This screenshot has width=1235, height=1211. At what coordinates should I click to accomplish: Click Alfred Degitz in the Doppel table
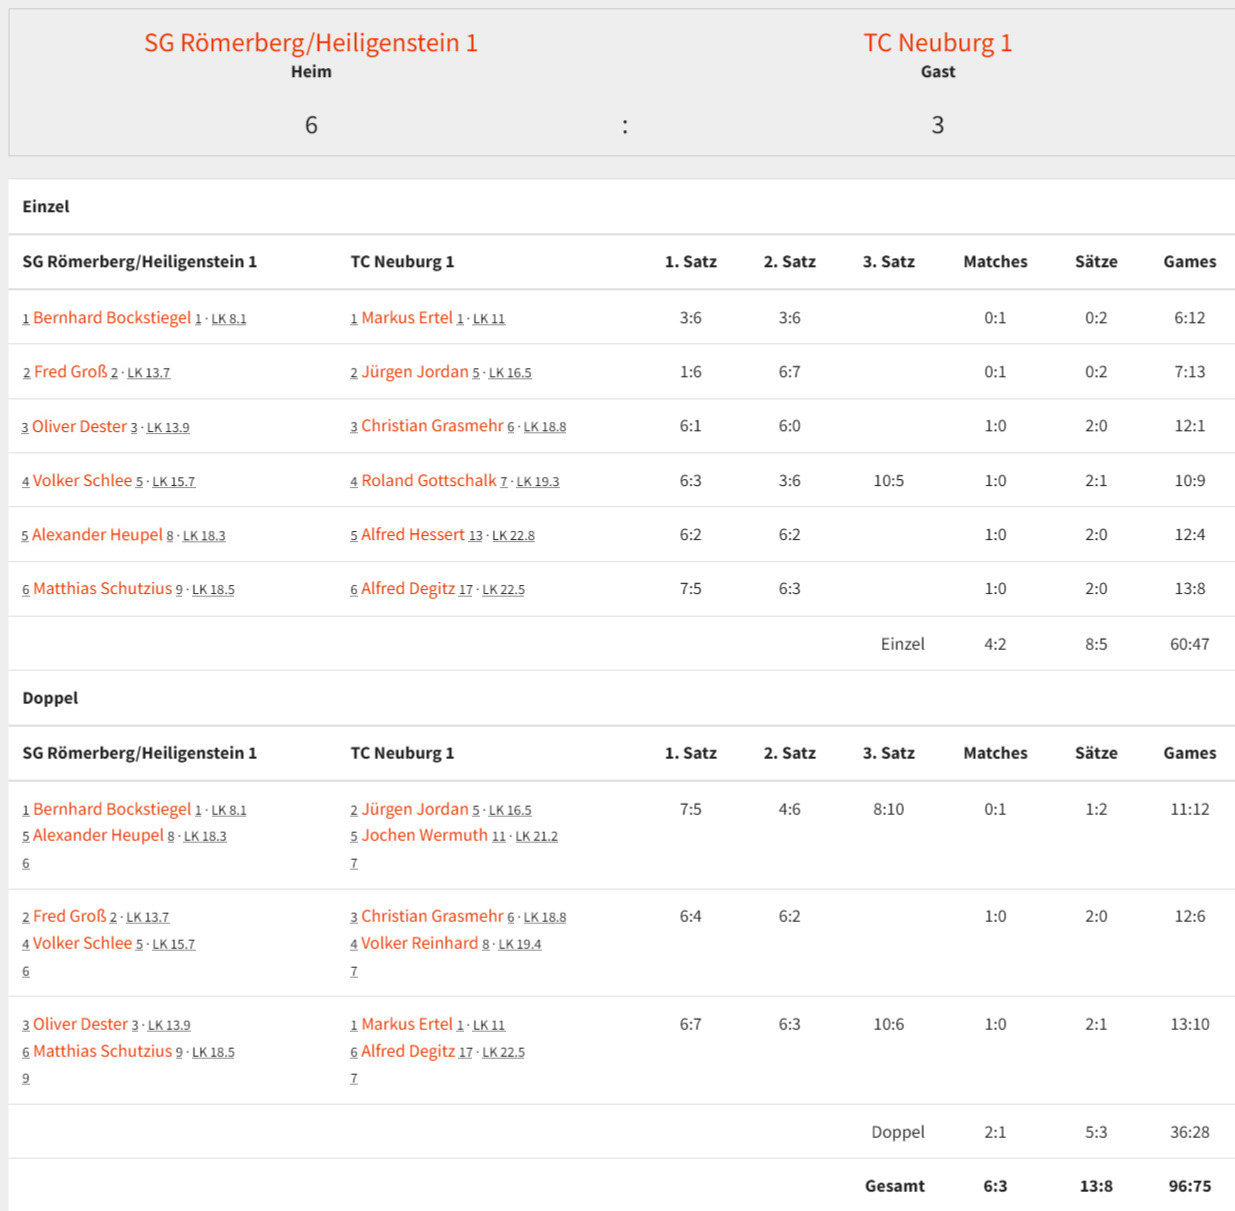coord(408,1051)
